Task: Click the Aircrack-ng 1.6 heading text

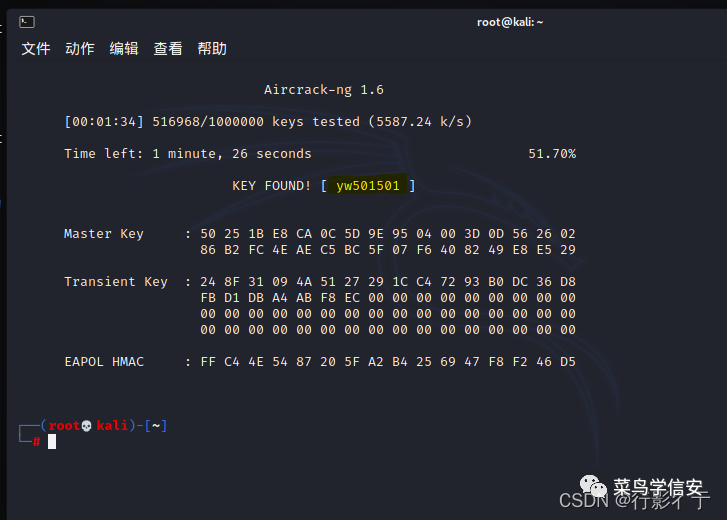Action: [x=324, y=89]
